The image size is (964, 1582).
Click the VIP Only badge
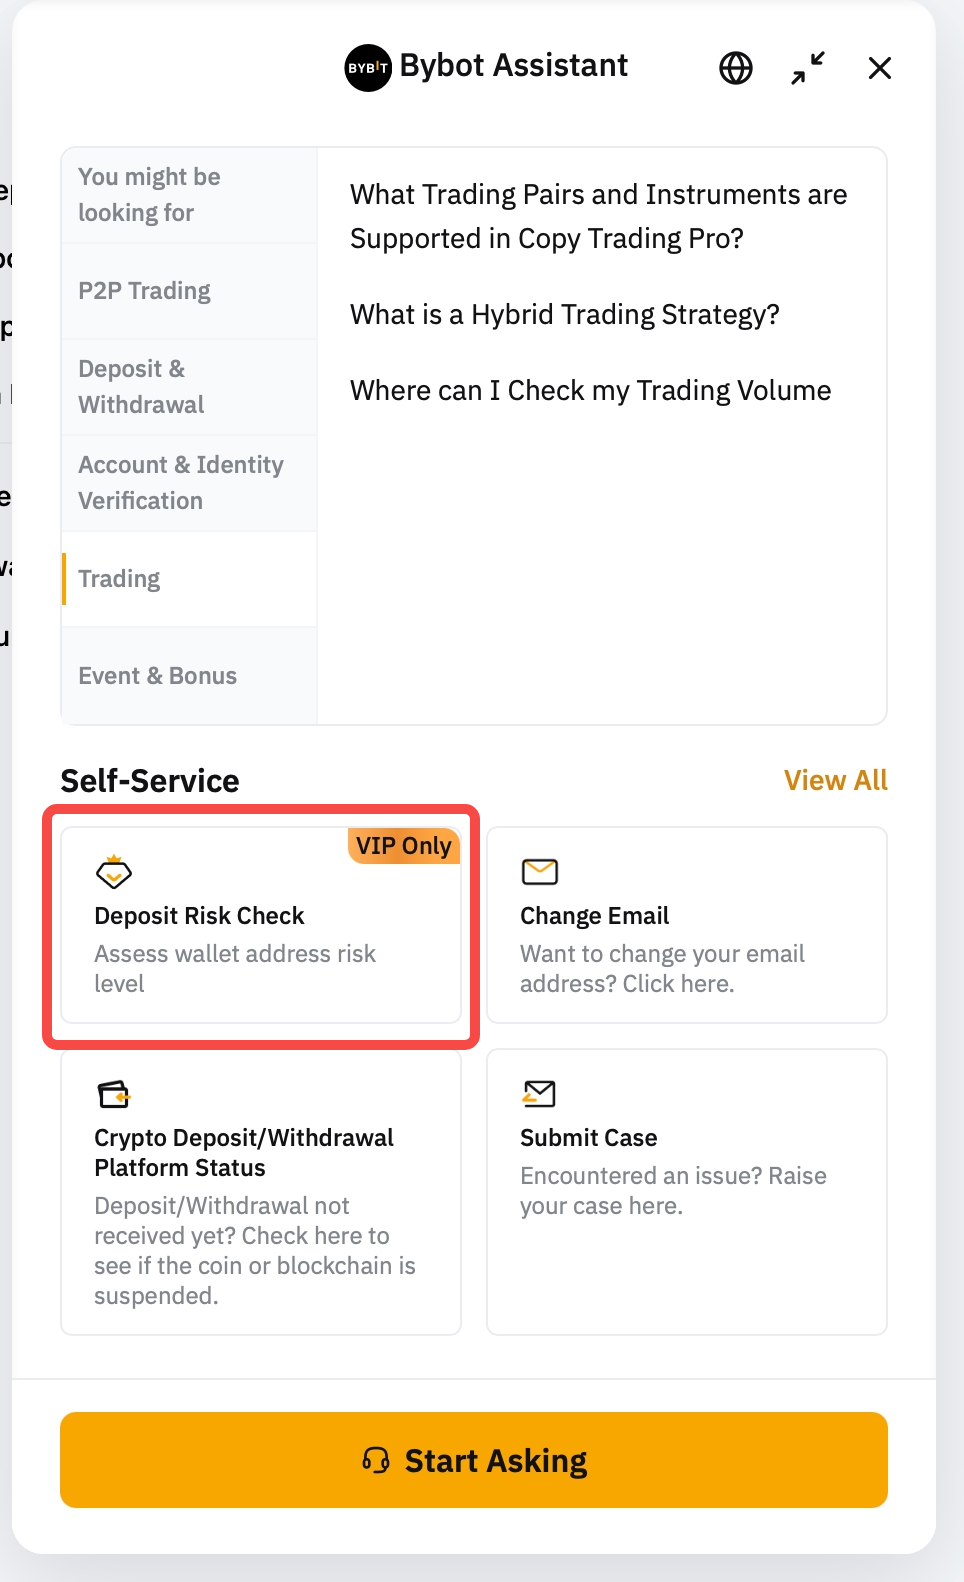(404, 846)
